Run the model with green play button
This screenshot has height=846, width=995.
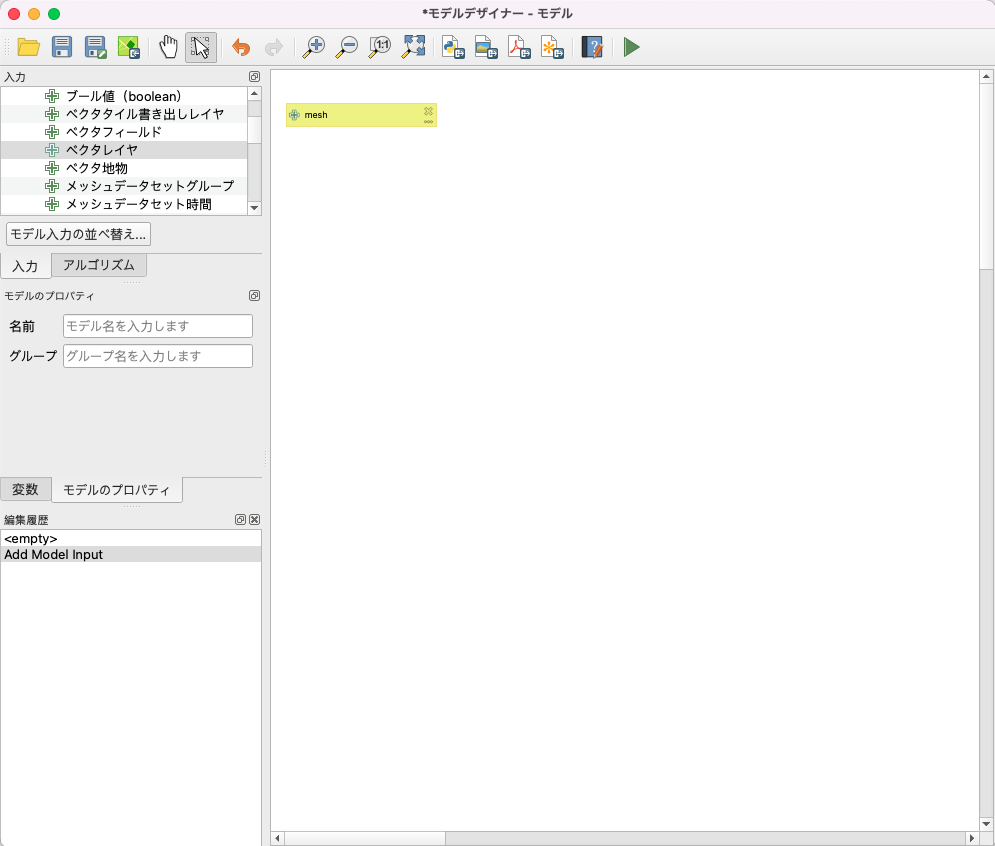(x=631, y=47)
